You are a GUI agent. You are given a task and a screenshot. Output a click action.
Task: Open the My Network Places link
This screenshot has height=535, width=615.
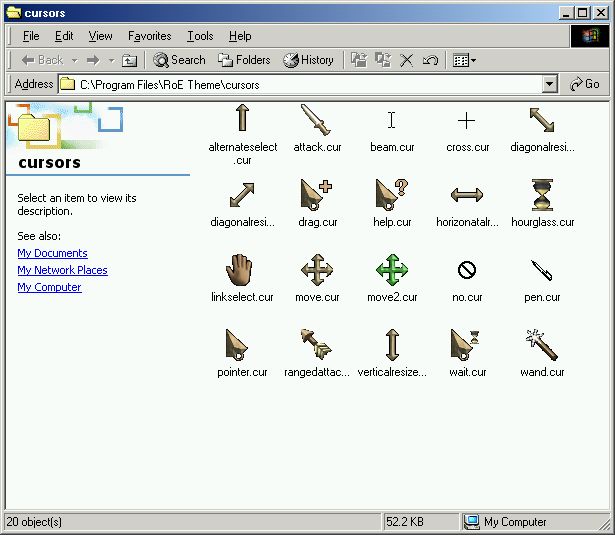62,270
